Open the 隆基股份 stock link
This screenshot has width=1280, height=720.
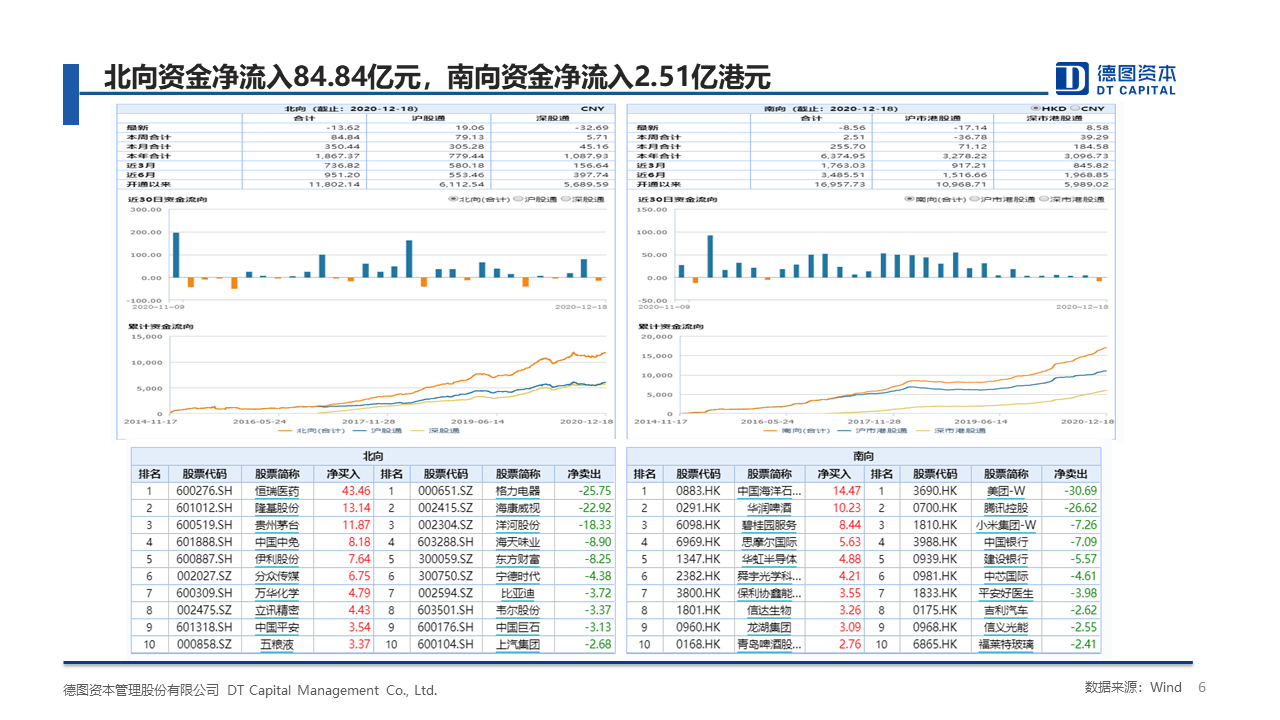[277, 508]
